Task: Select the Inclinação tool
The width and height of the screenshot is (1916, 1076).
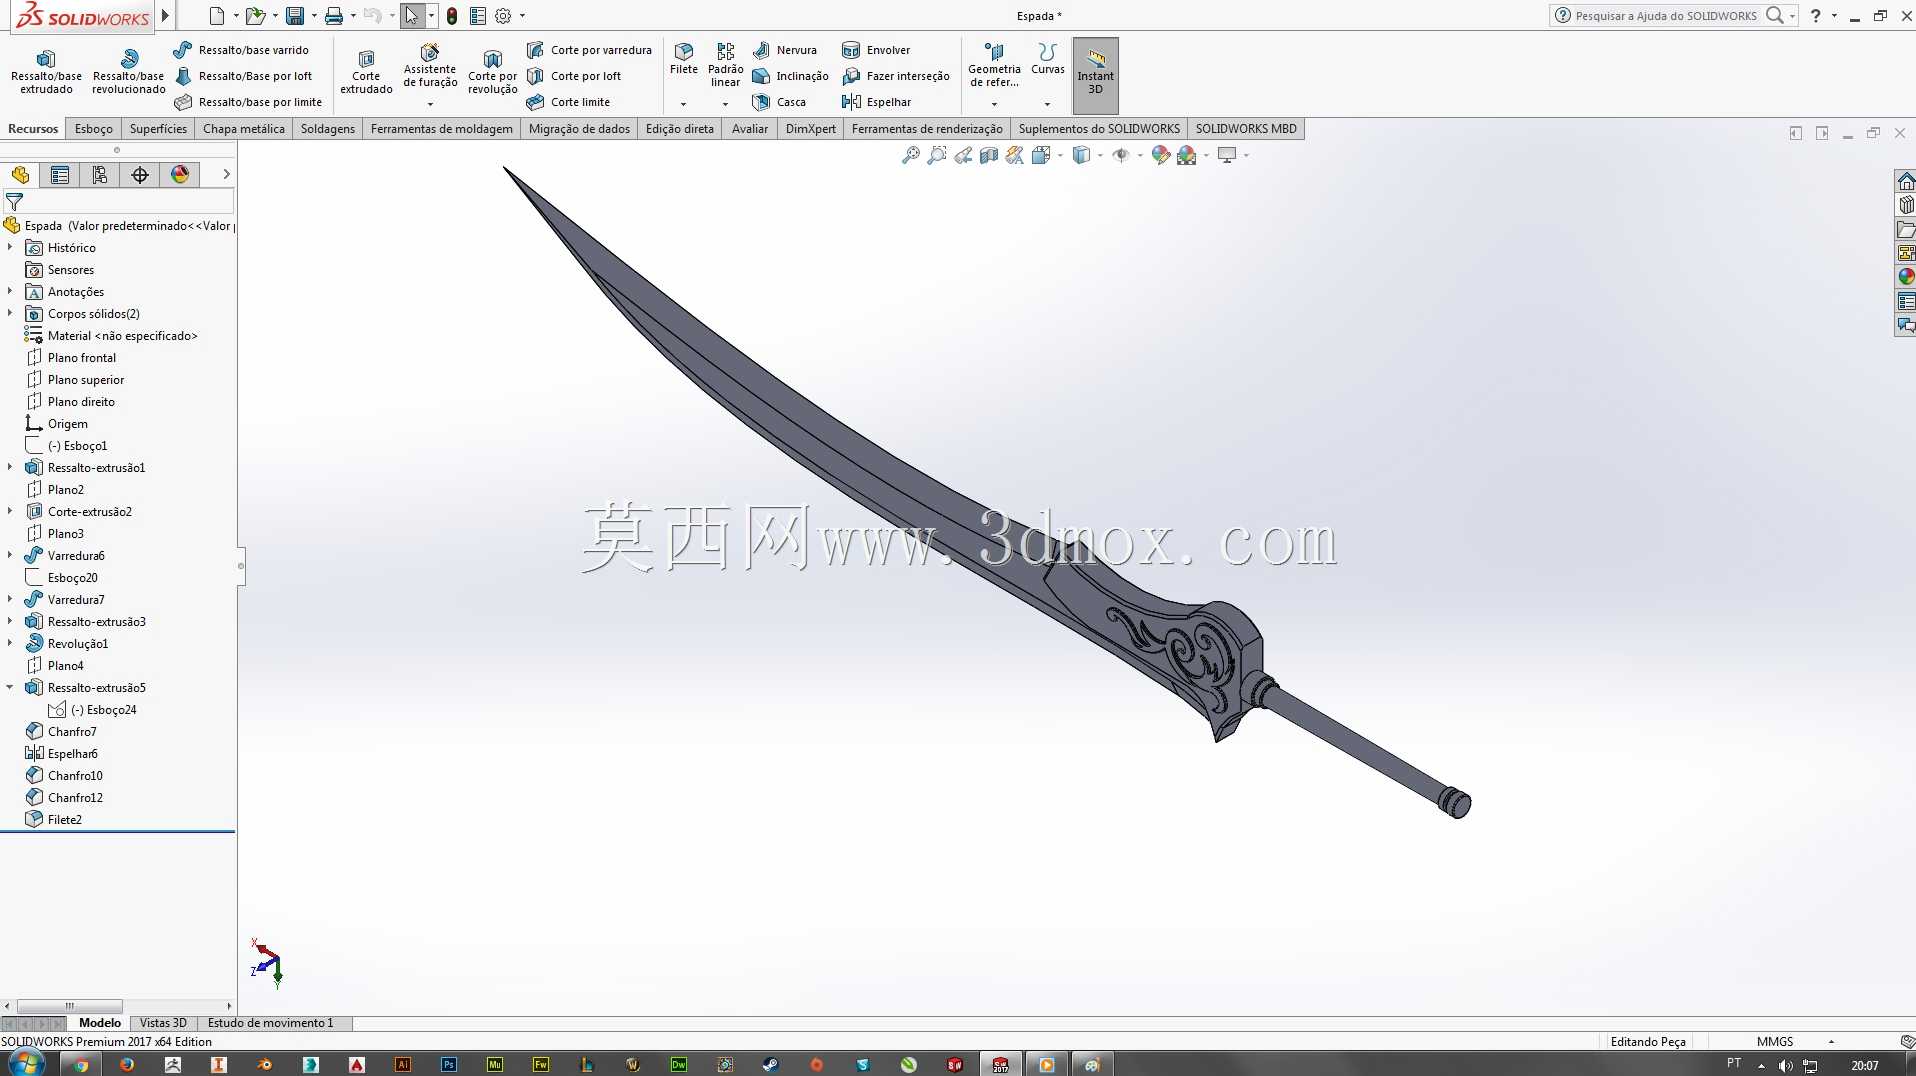Action: point(790,76)
